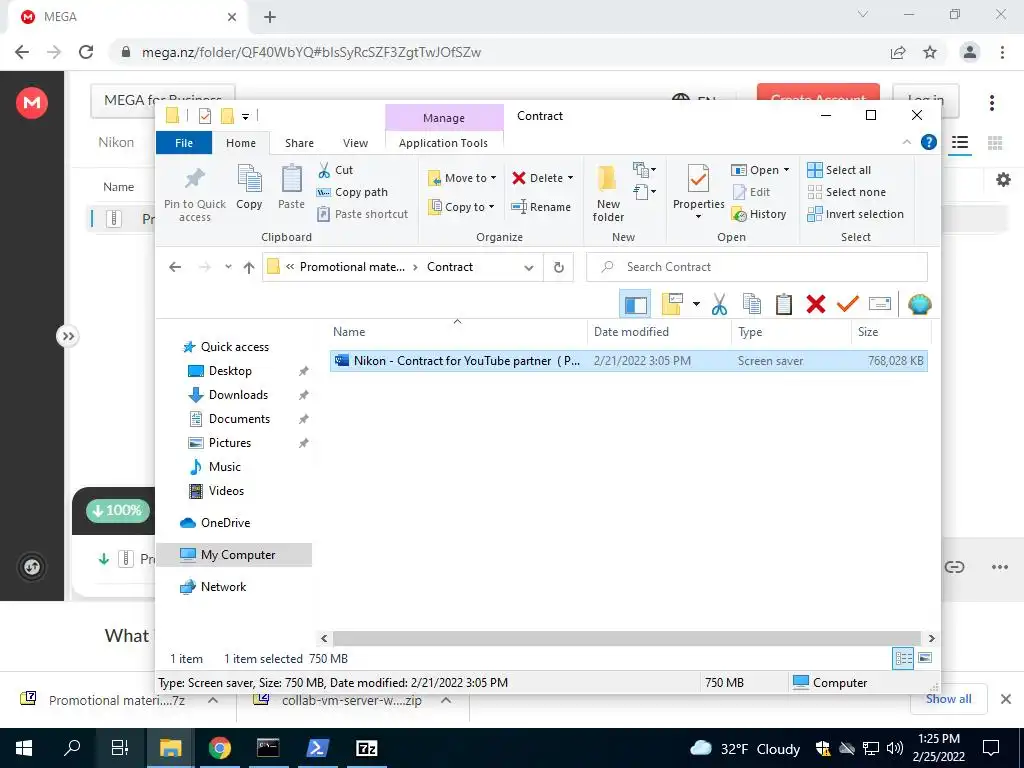Click the blue shell icon in lower toolbar
1024x768 pixels.
920,304
